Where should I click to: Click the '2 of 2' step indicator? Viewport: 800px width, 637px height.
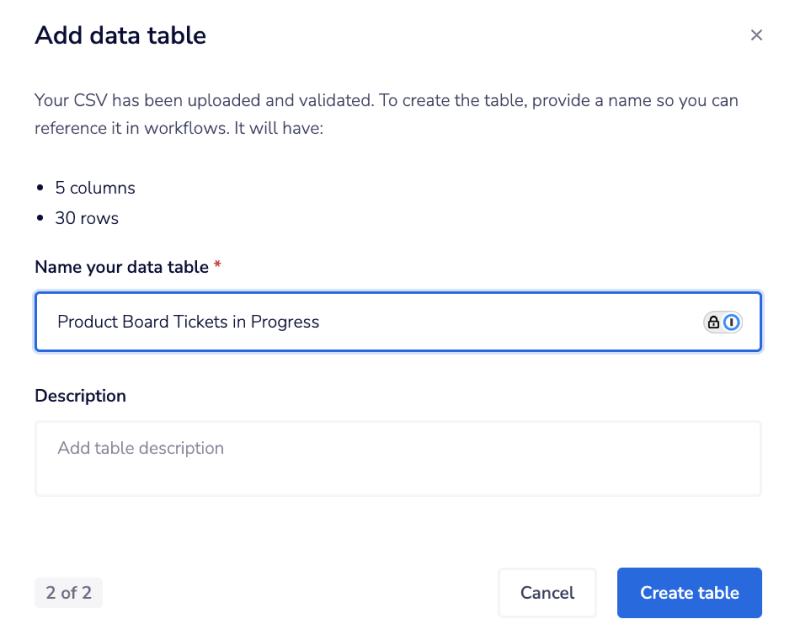click(68, 593)
